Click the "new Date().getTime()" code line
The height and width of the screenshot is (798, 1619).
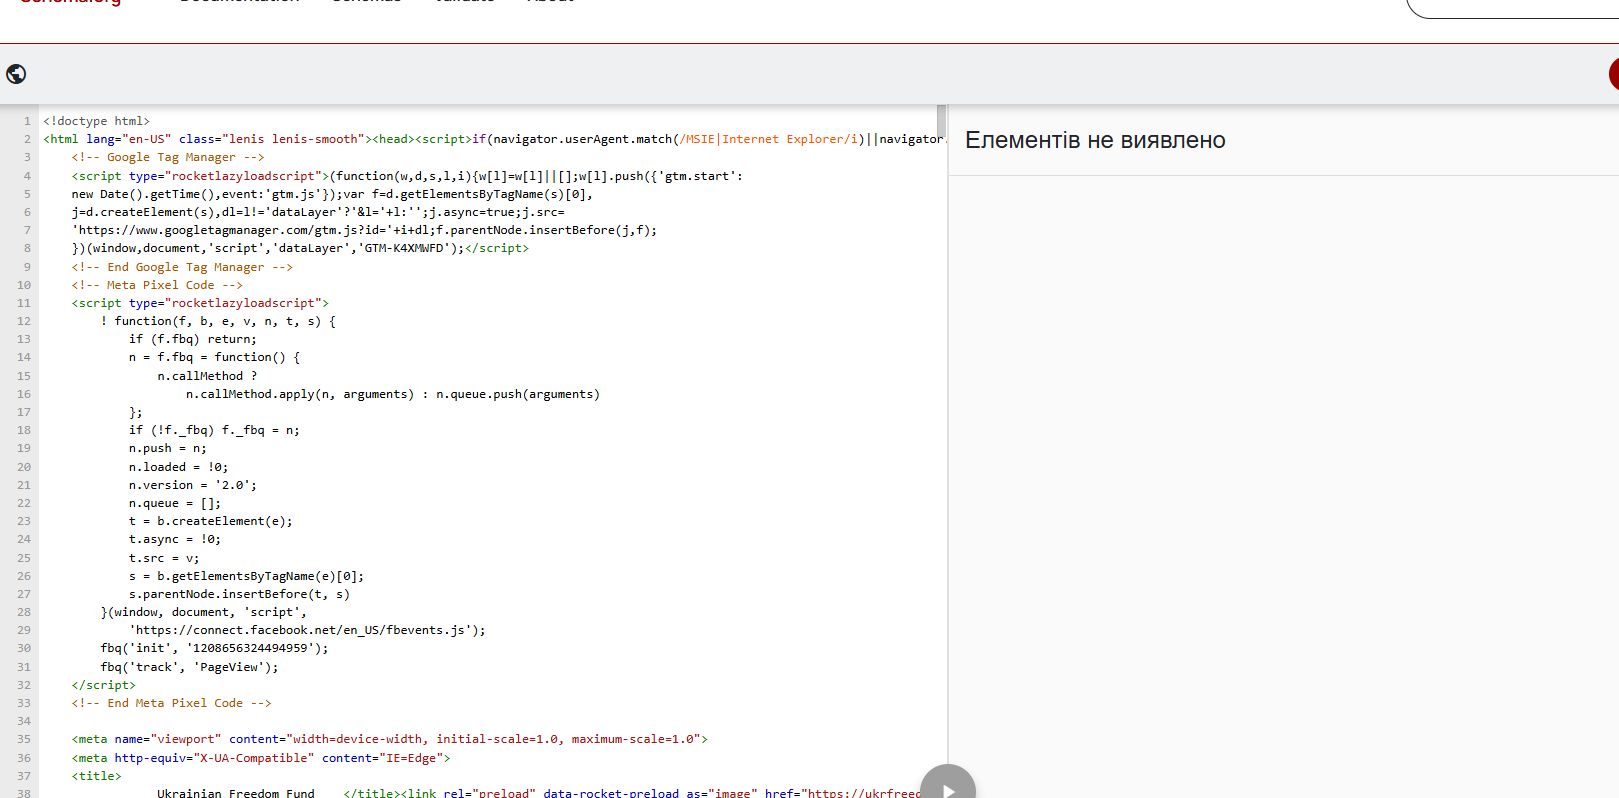pos(332,194)
